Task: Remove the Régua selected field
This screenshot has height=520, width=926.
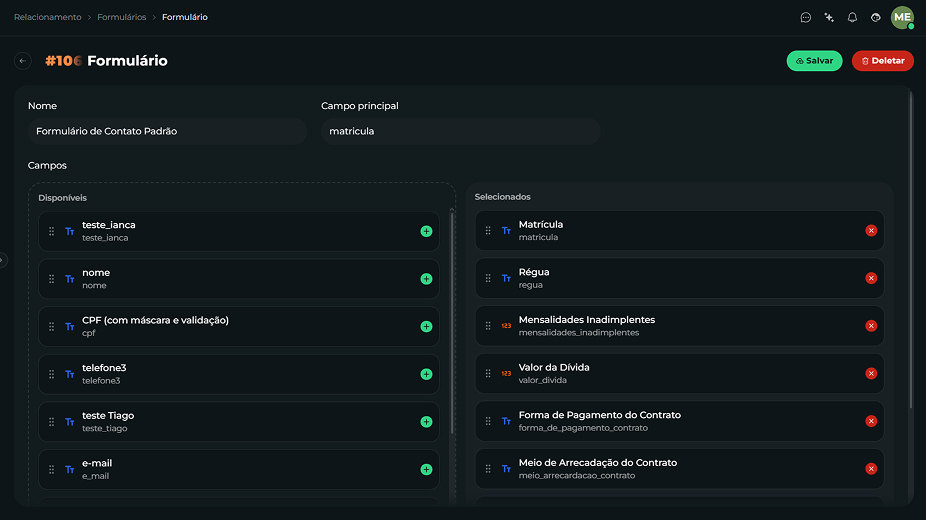Action: [x=871, y=278]
